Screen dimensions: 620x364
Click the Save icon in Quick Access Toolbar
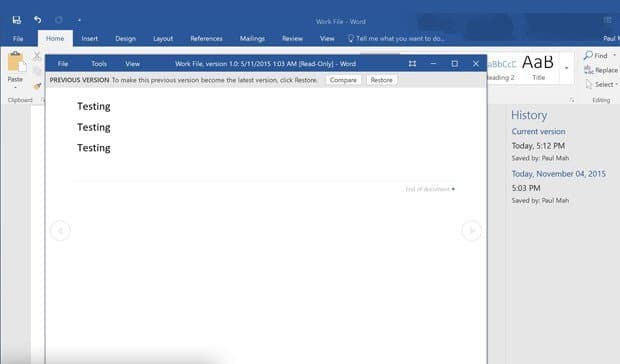(17, 20)
